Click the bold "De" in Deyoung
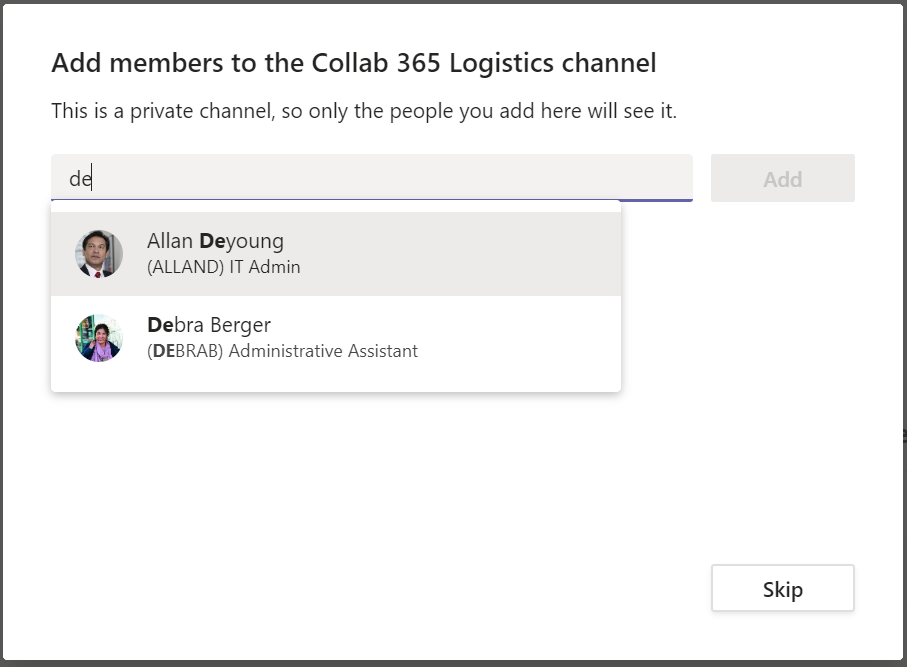Image resolution: width=907 pixels, height=667 pixels. click(x=212, y=241)
